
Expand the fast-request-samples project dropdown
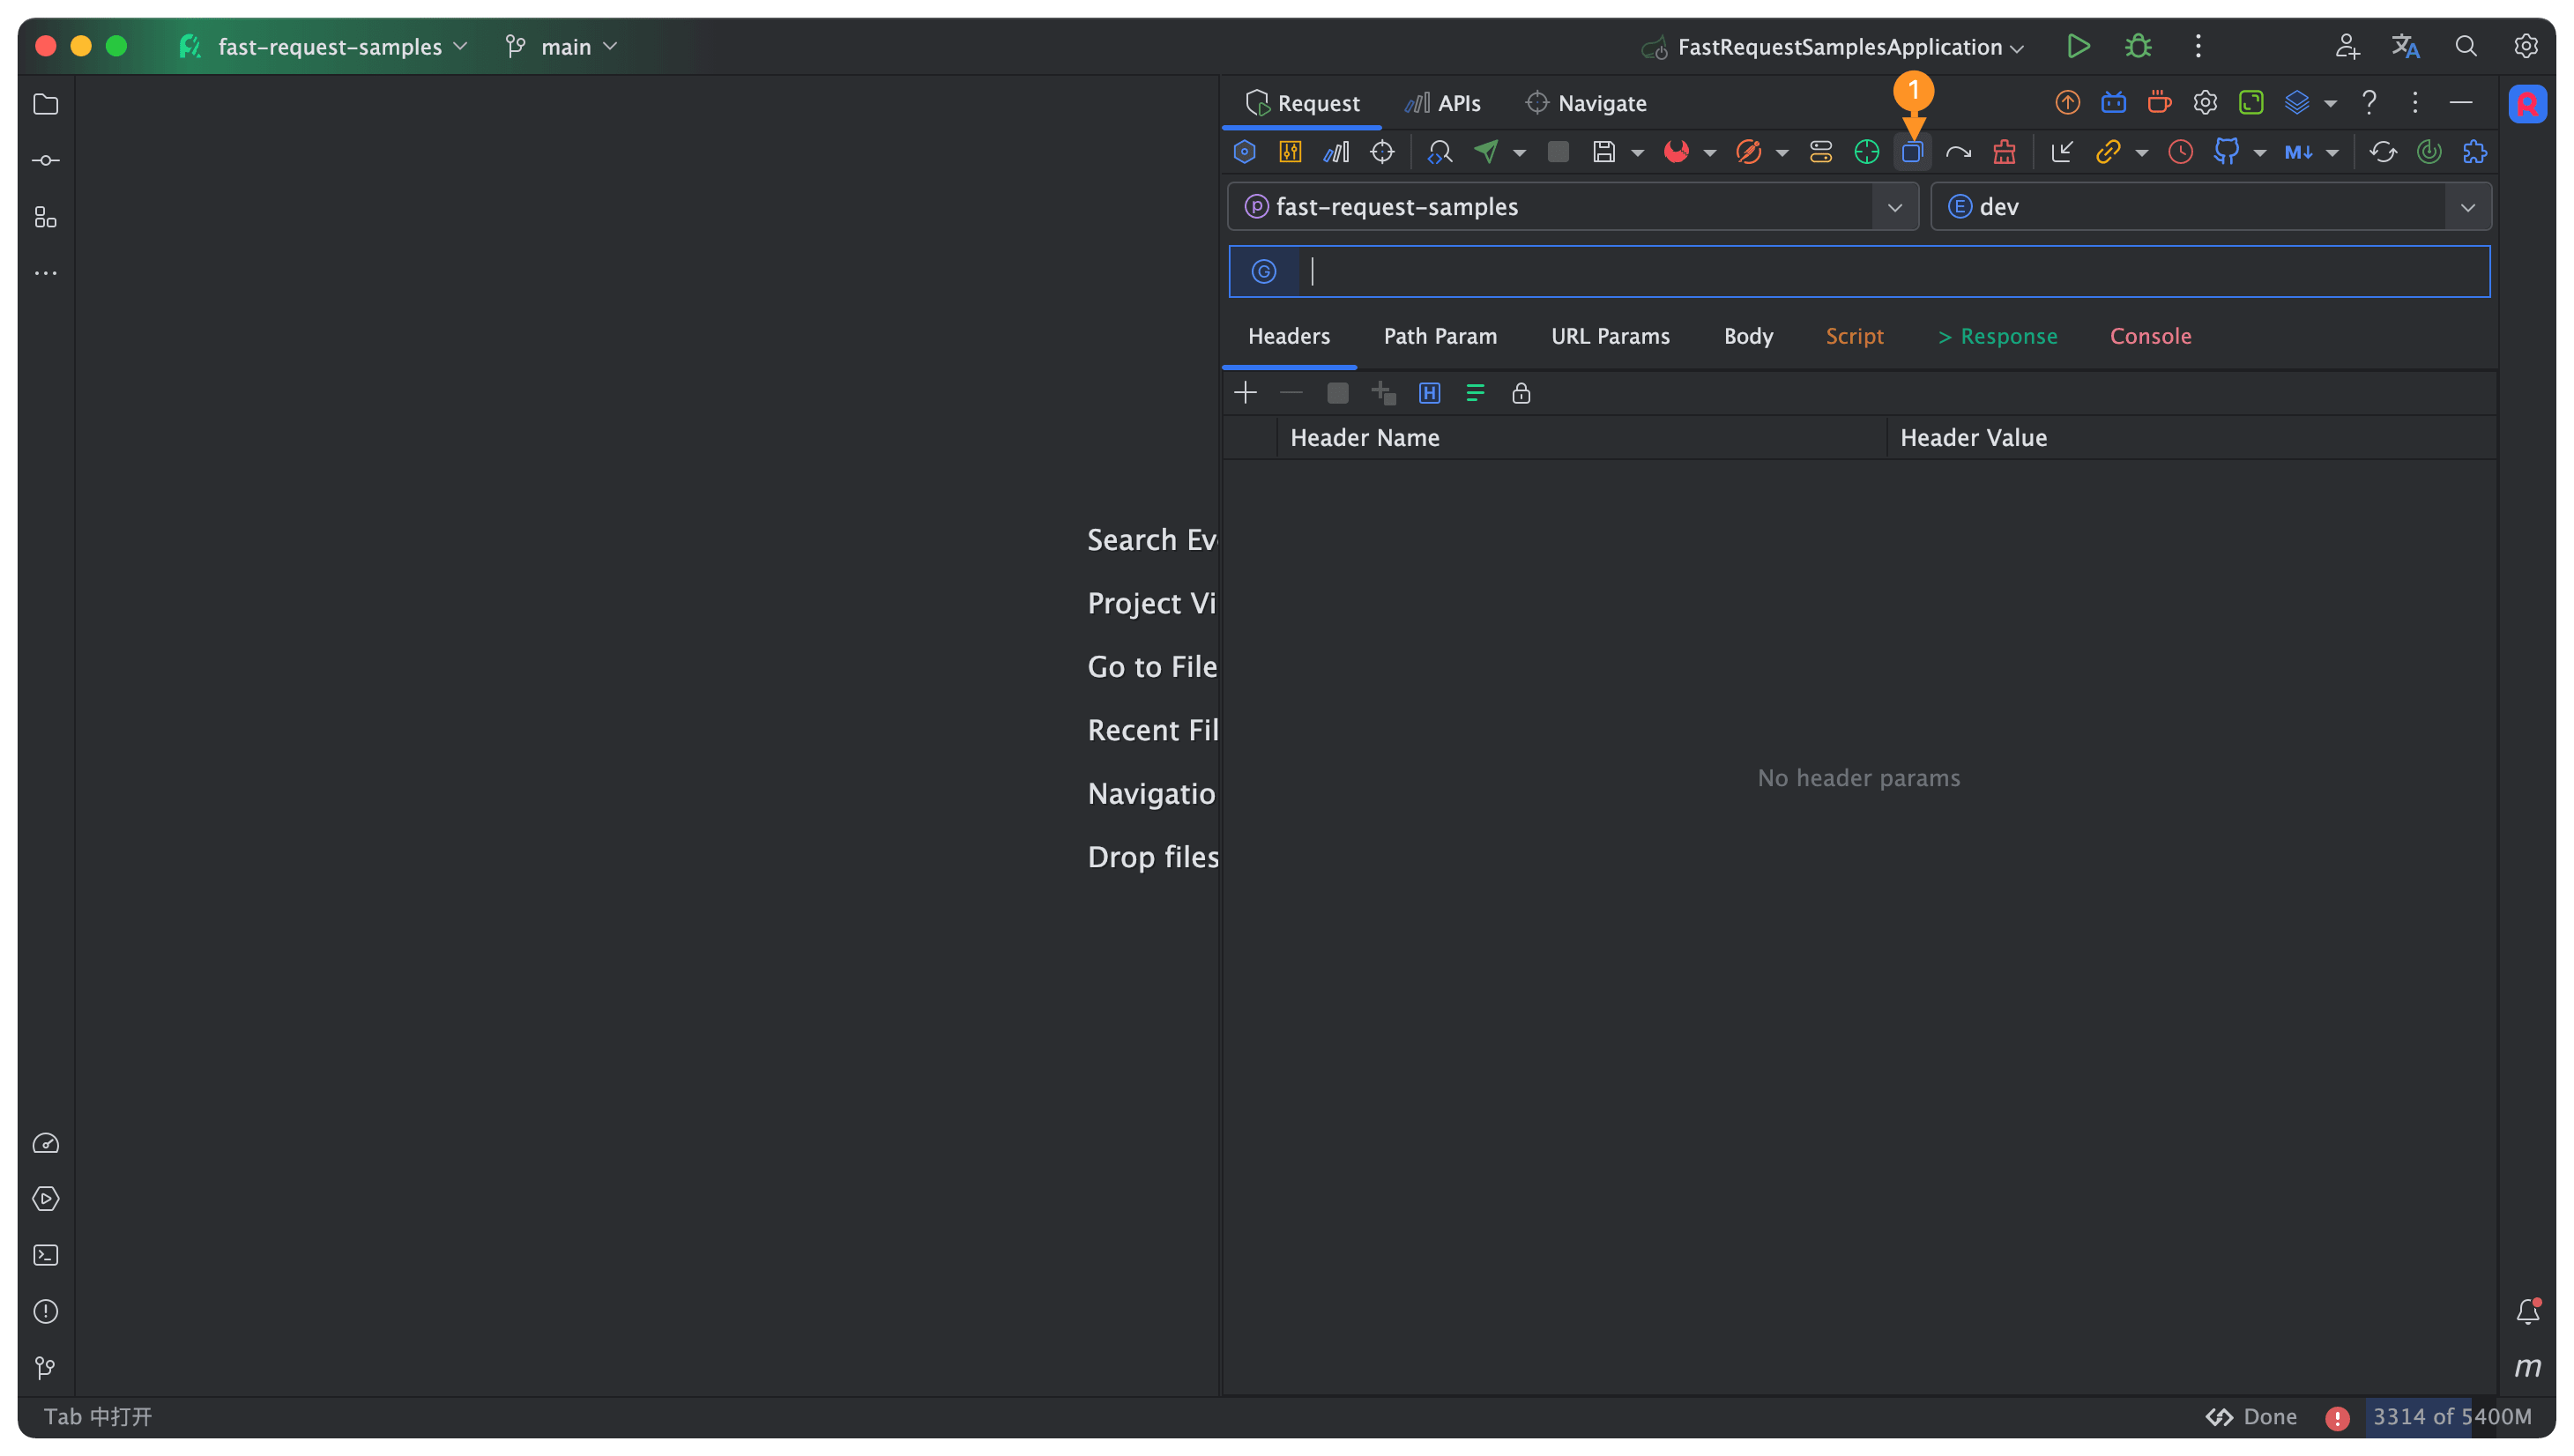[1894, 207]
